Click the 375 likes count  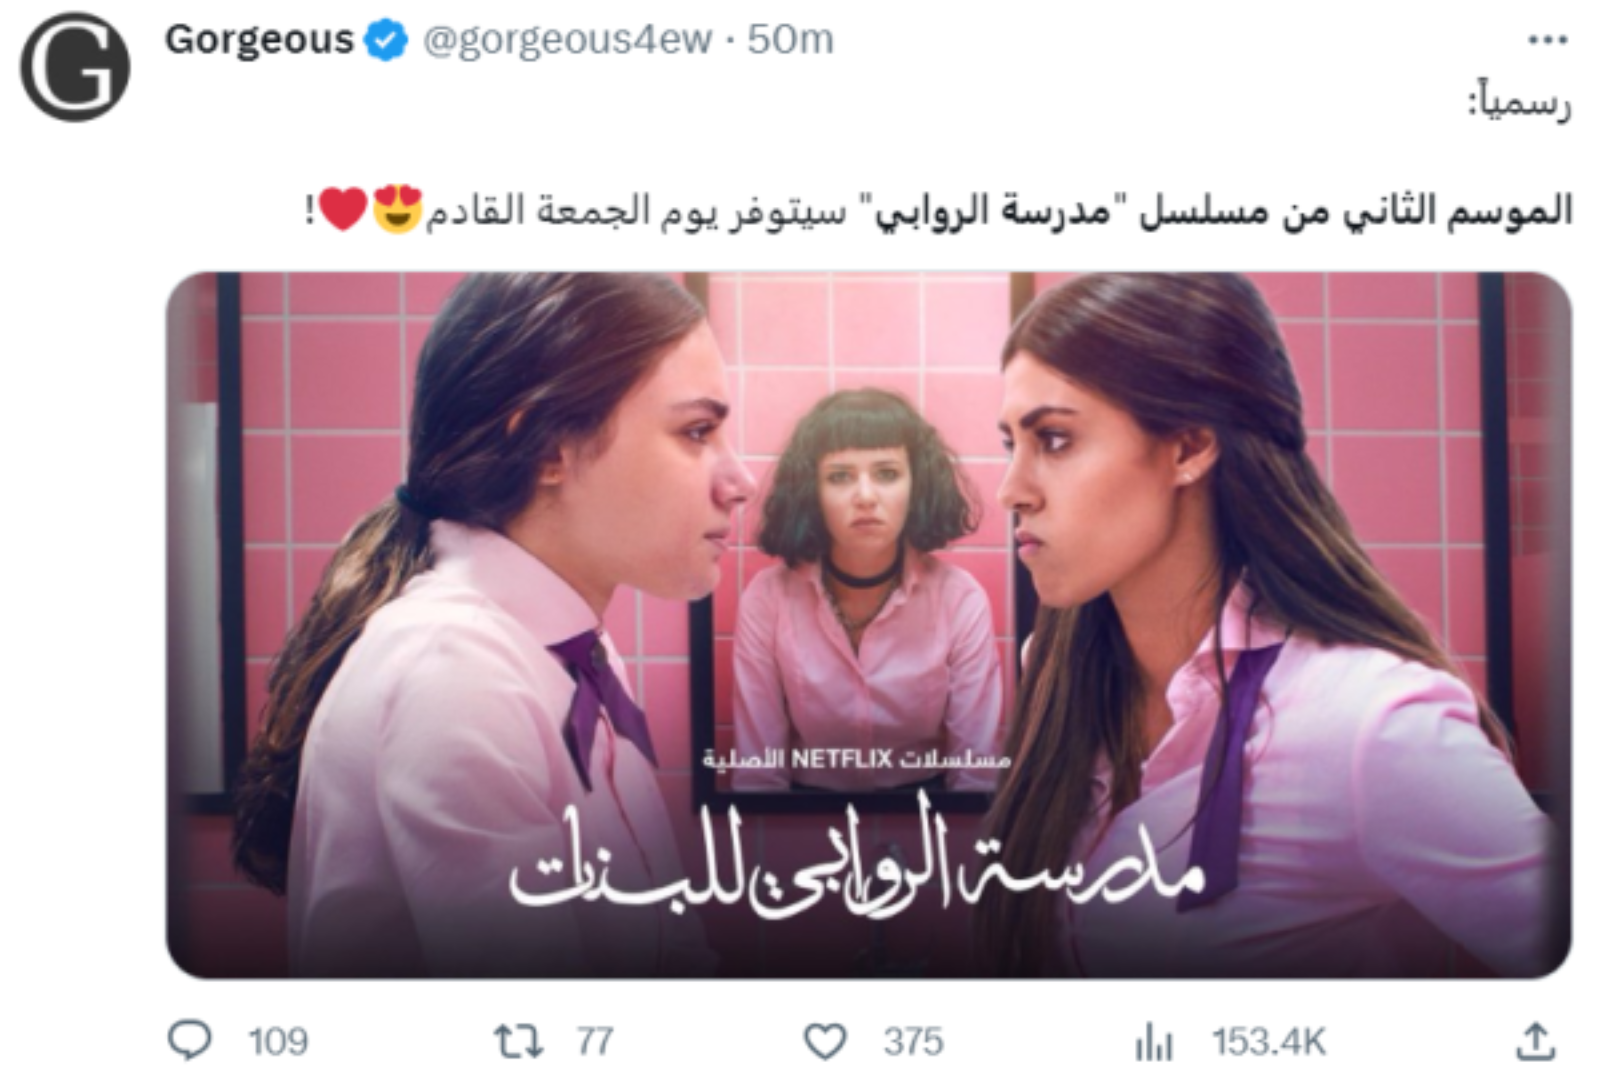click(913, 1042)
